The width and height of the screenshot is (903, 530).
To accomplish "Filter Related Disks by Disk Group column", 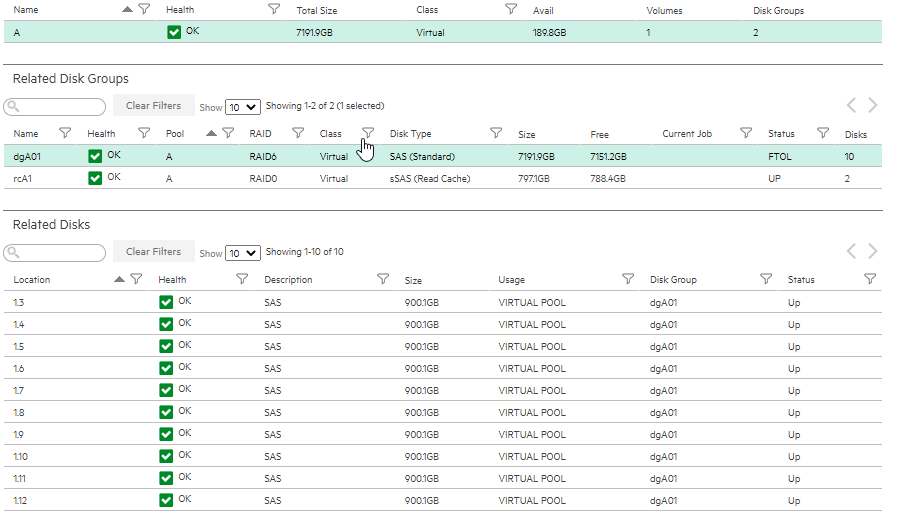I will pos(766,279).
